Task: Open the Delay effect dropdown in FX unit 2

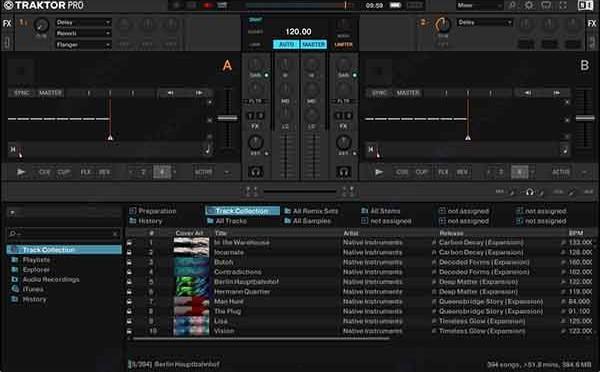Action: tap(485, 23)
